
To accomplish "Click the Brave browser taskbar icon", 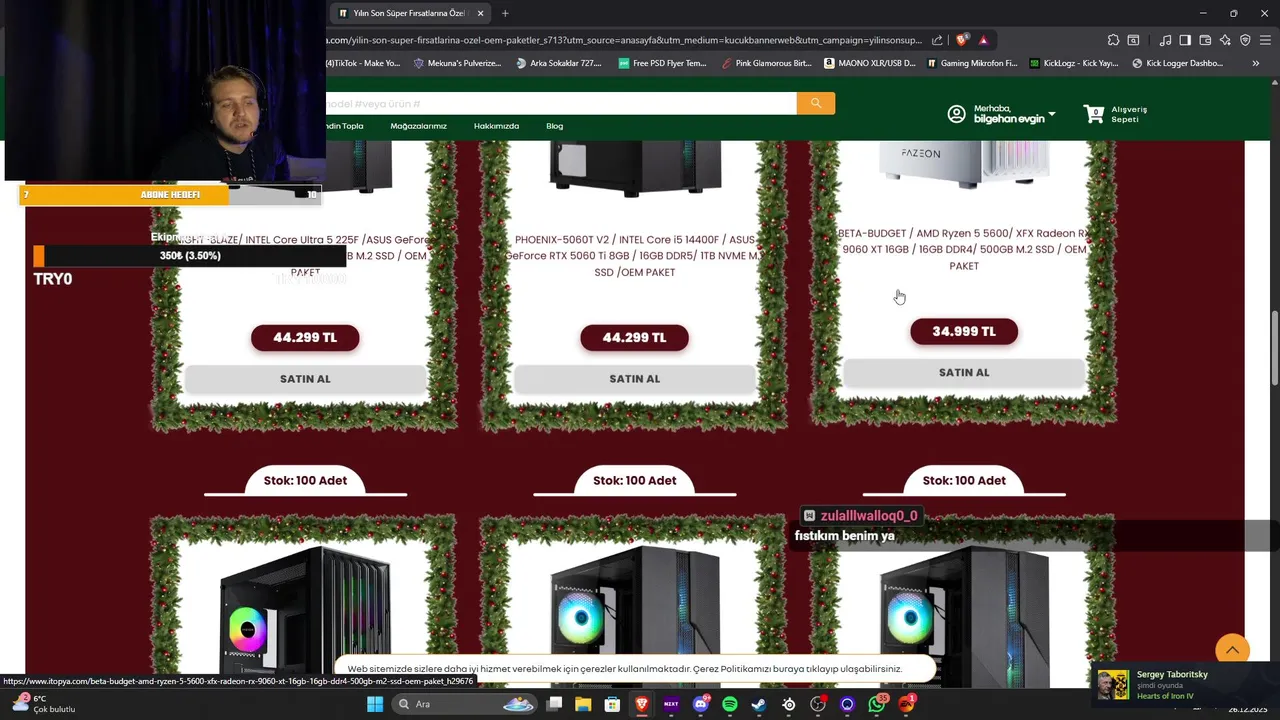I will pyautogui.click(x=642, y=704).
